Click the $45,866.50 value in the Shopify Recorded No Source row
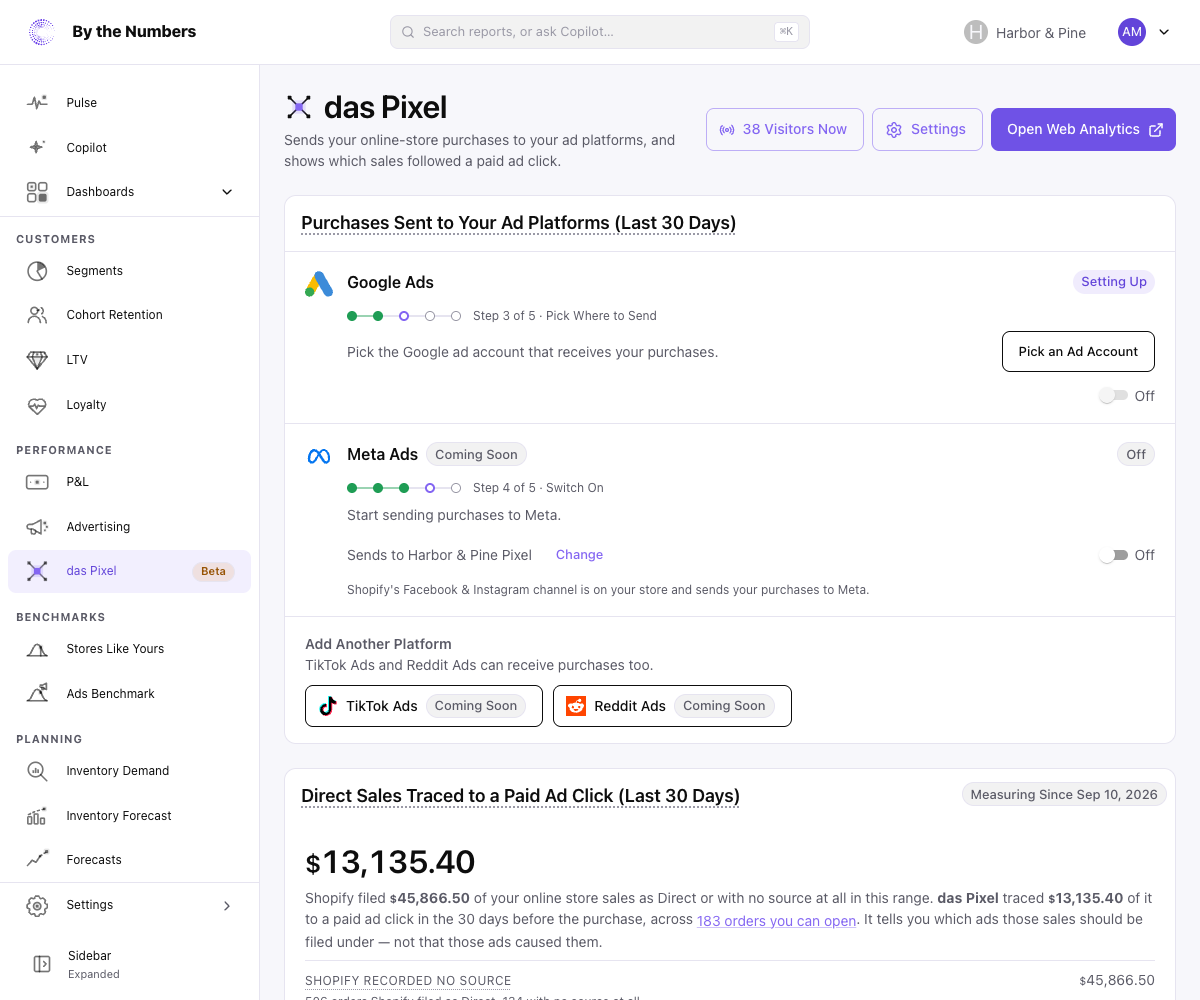Screen dimensions: 1200x1000 click(1117, 981)
